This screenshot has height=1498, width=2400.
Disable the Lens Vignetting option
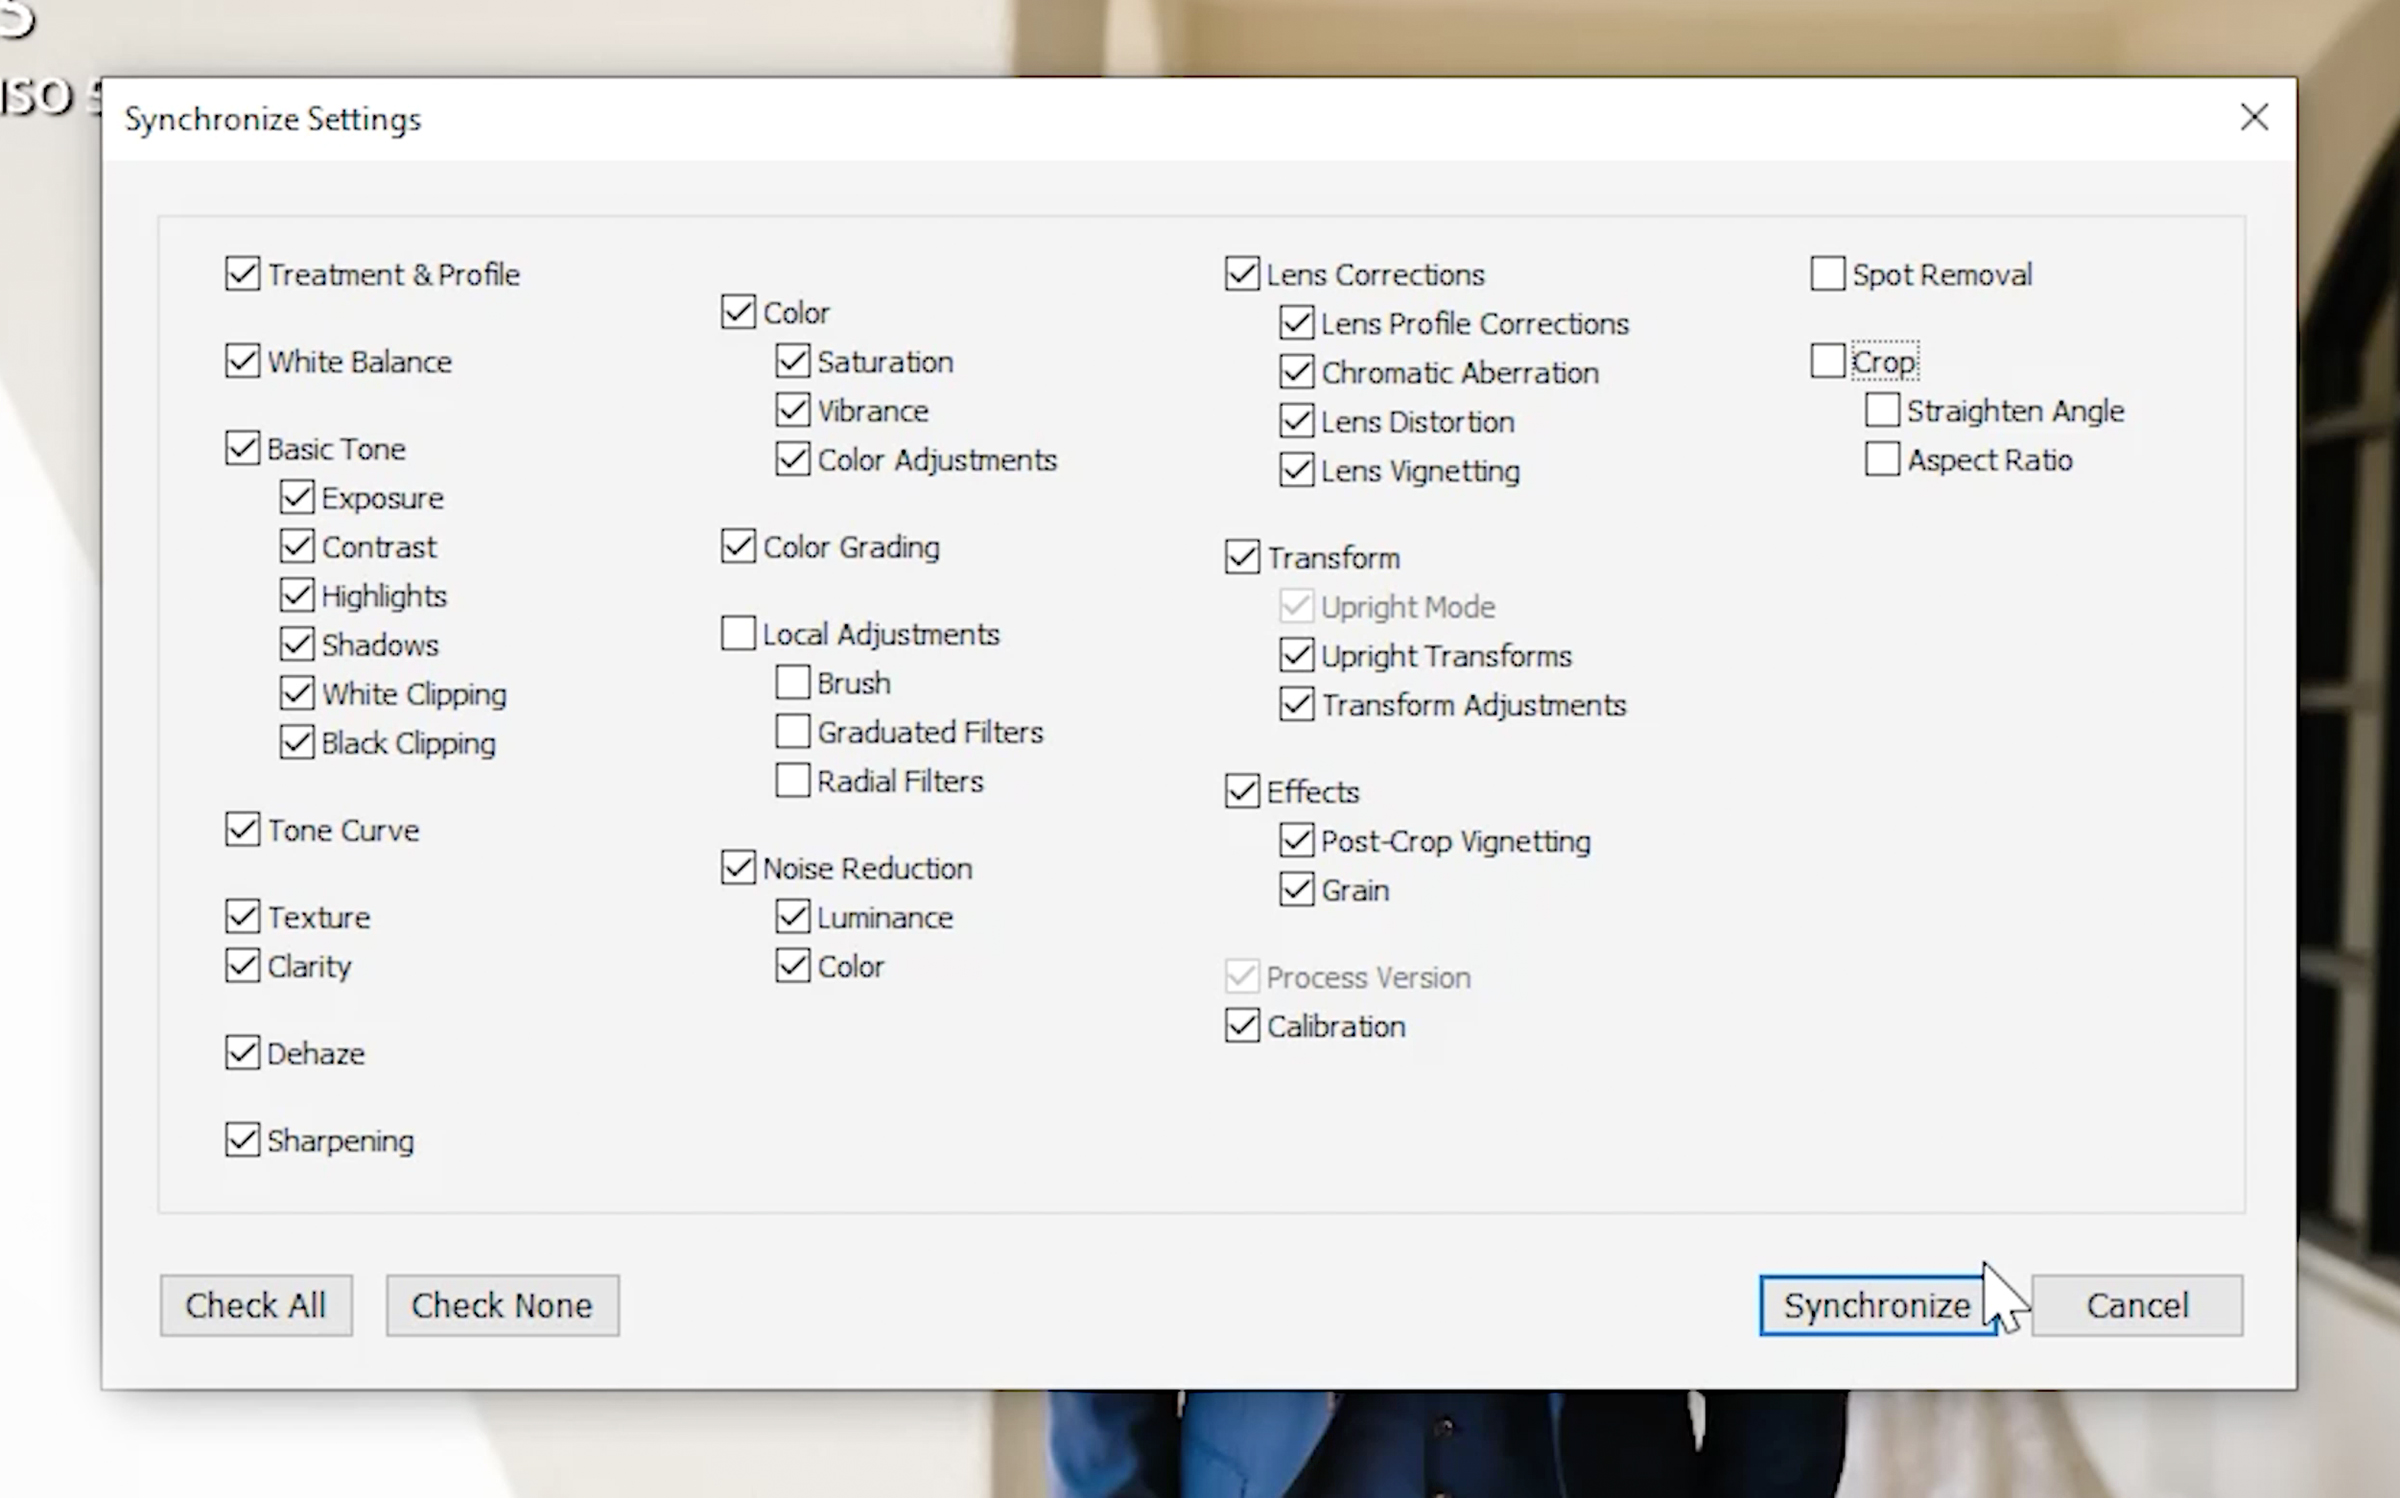[x=1296, y=470]
